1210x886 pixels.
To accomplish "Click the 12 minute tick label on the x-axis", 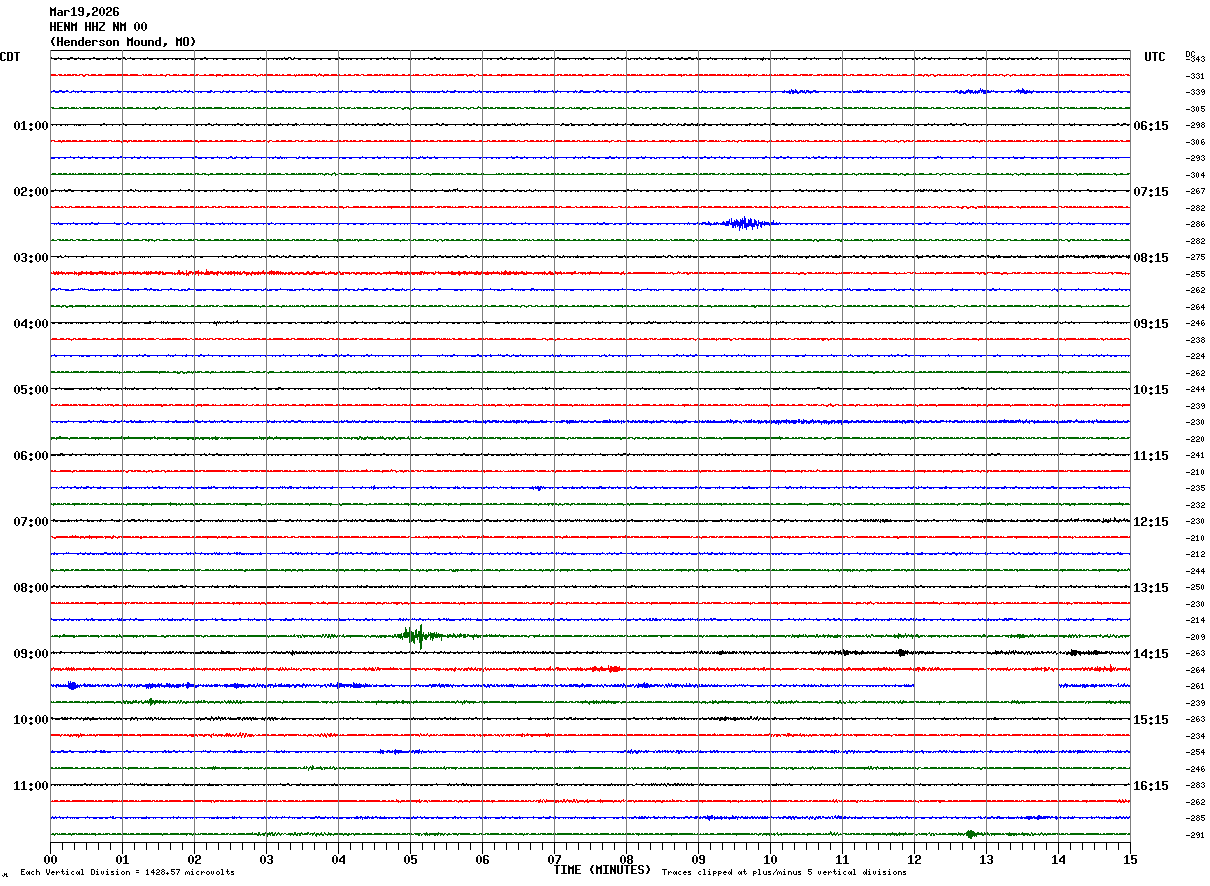I will [x=914, y=860].
